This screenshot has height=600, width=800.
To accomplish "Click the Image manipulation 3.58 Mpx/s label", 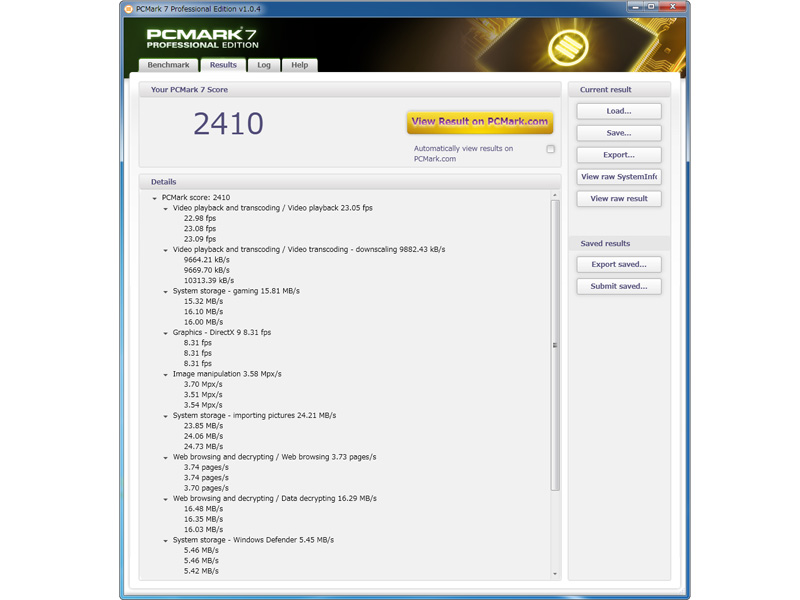I will (x=227, y=374).
